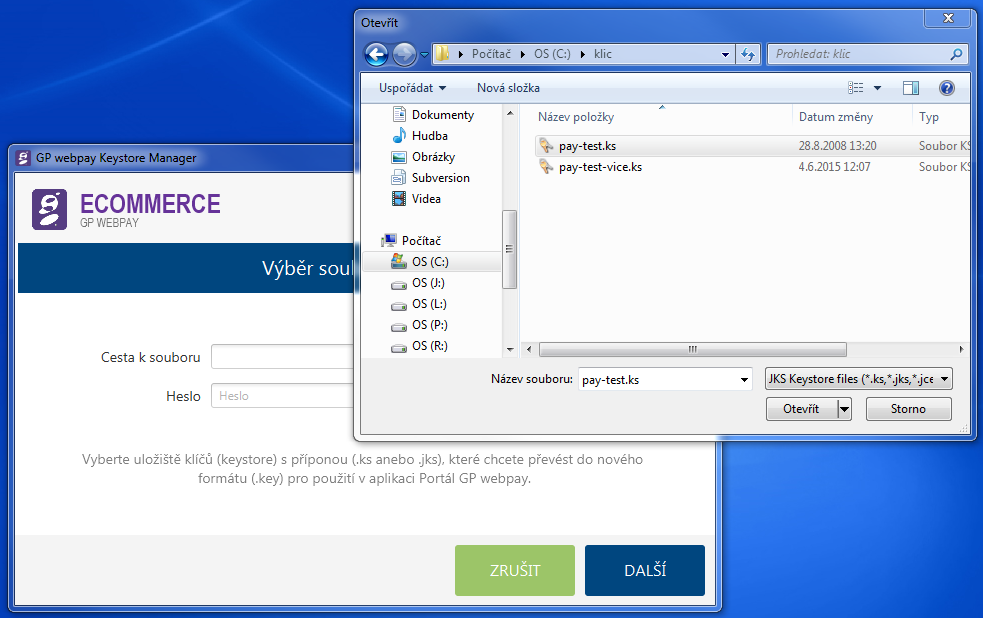Select the klic breadcrumb segment
The image size is (983, 618).
click(602, 54)
